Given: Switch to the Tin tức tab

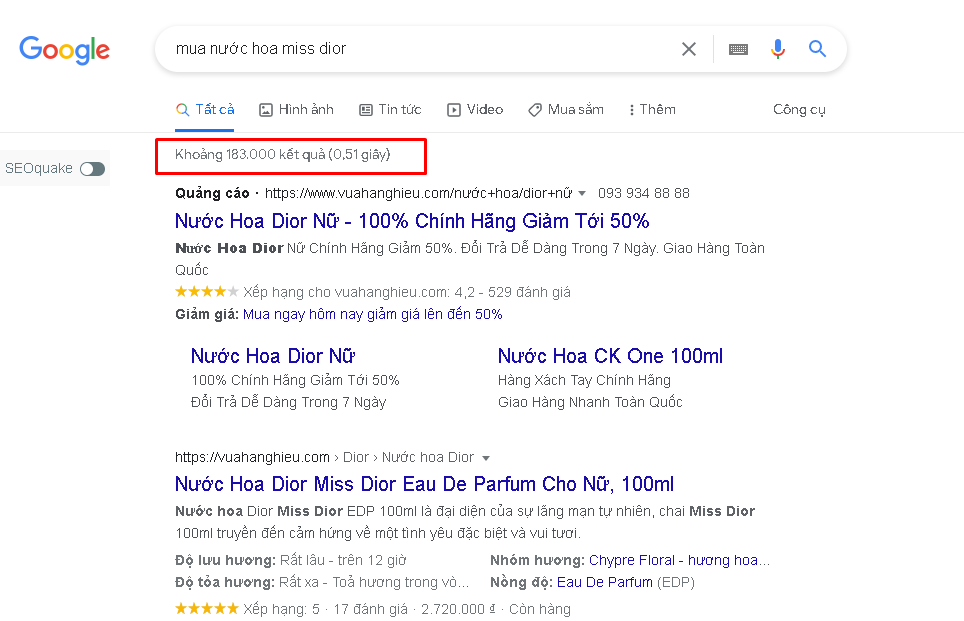Looking at the screenshot, I should pos(390,110).
